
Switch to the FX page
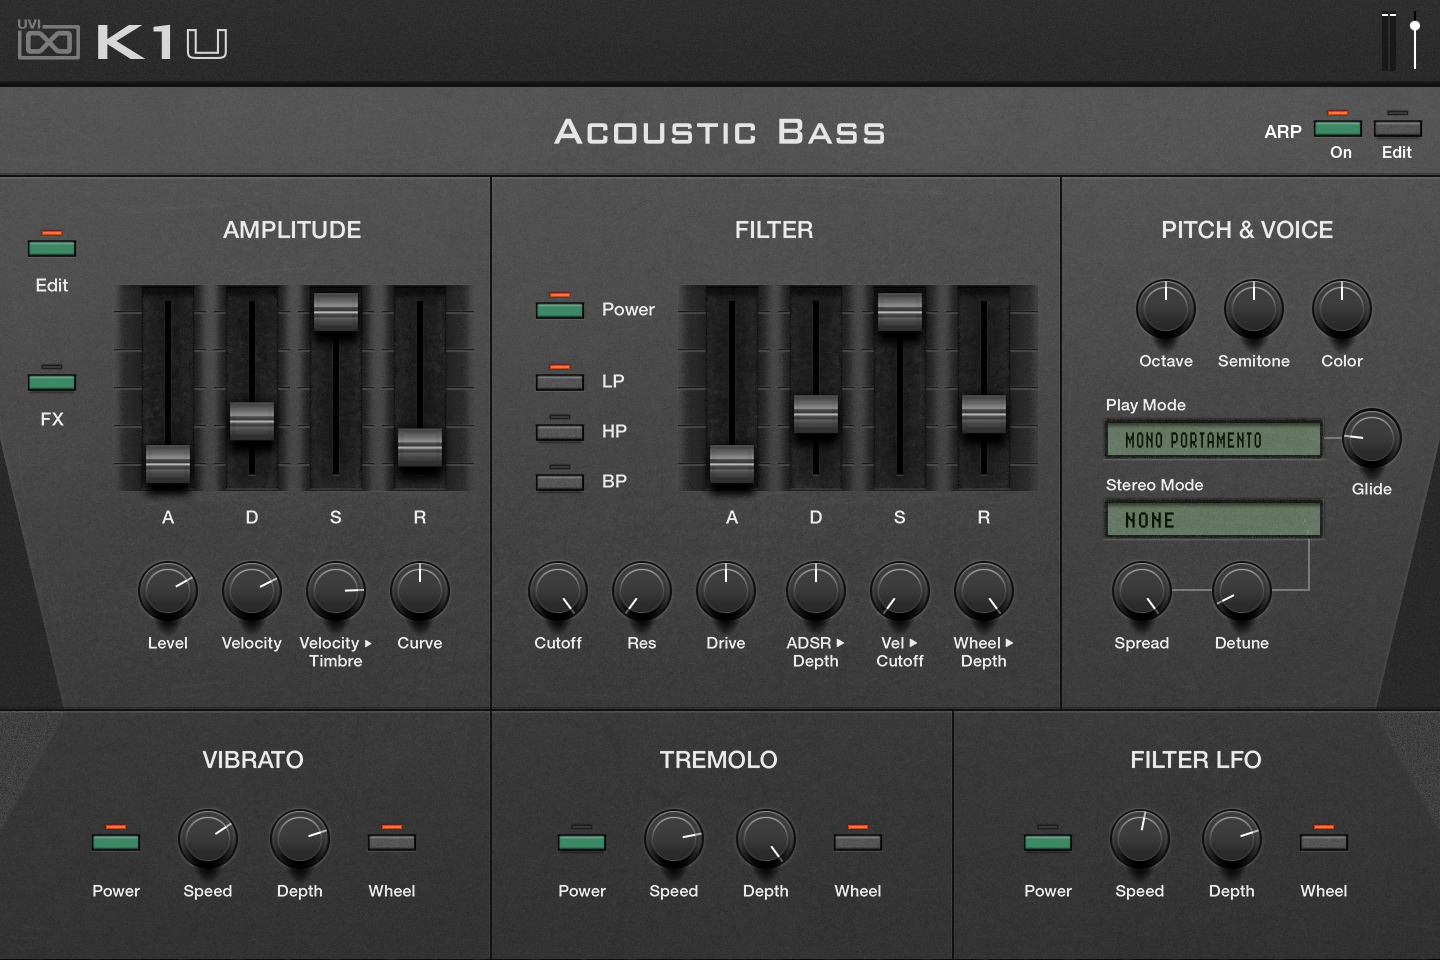[52, 382]
